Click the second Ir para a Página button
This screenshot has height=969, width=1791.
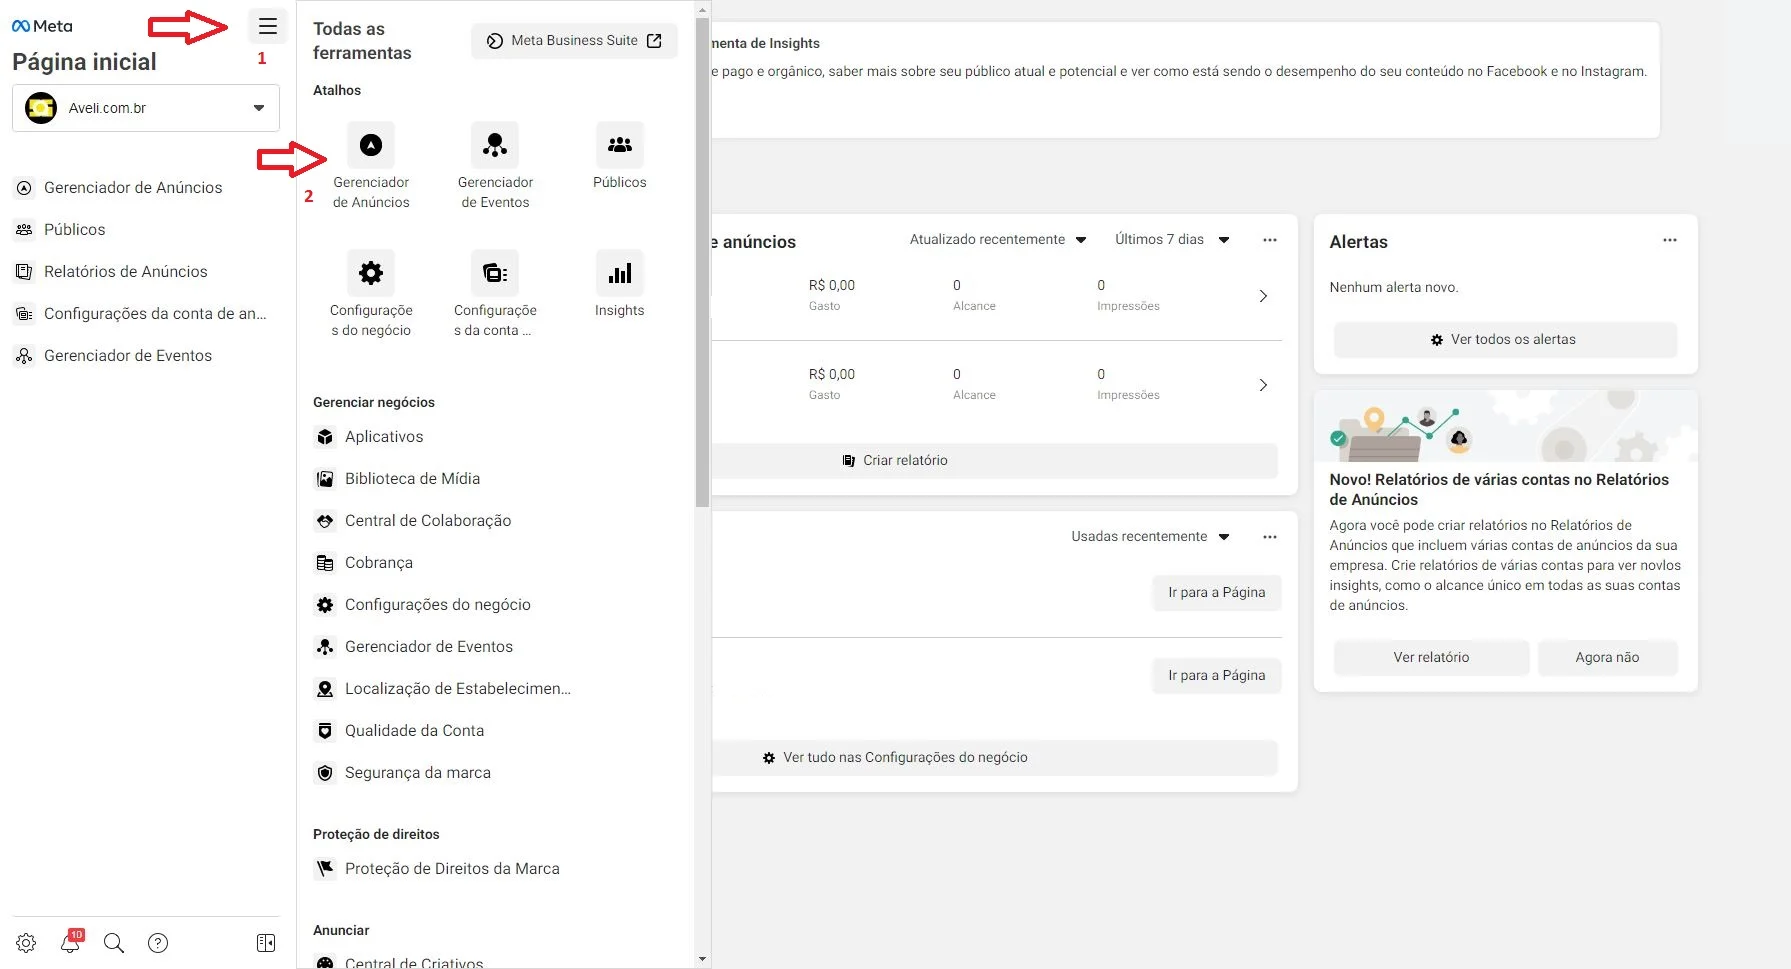1217,676
